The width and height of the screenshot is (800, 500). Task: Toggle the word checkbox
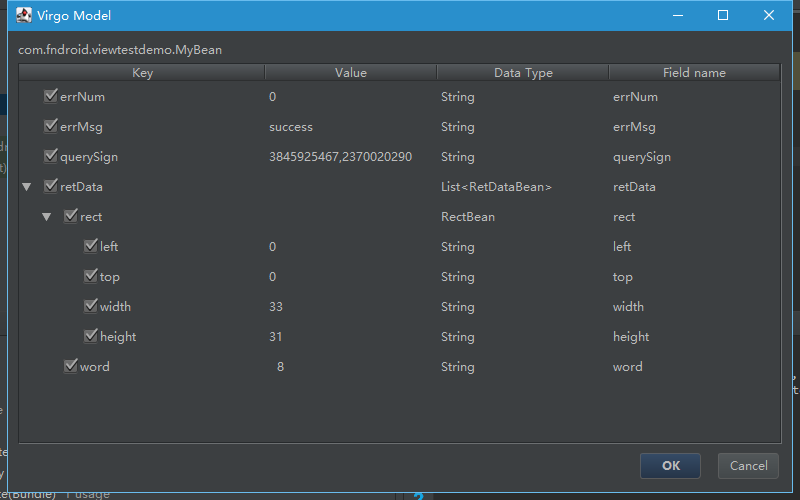[x=71, y=367]
